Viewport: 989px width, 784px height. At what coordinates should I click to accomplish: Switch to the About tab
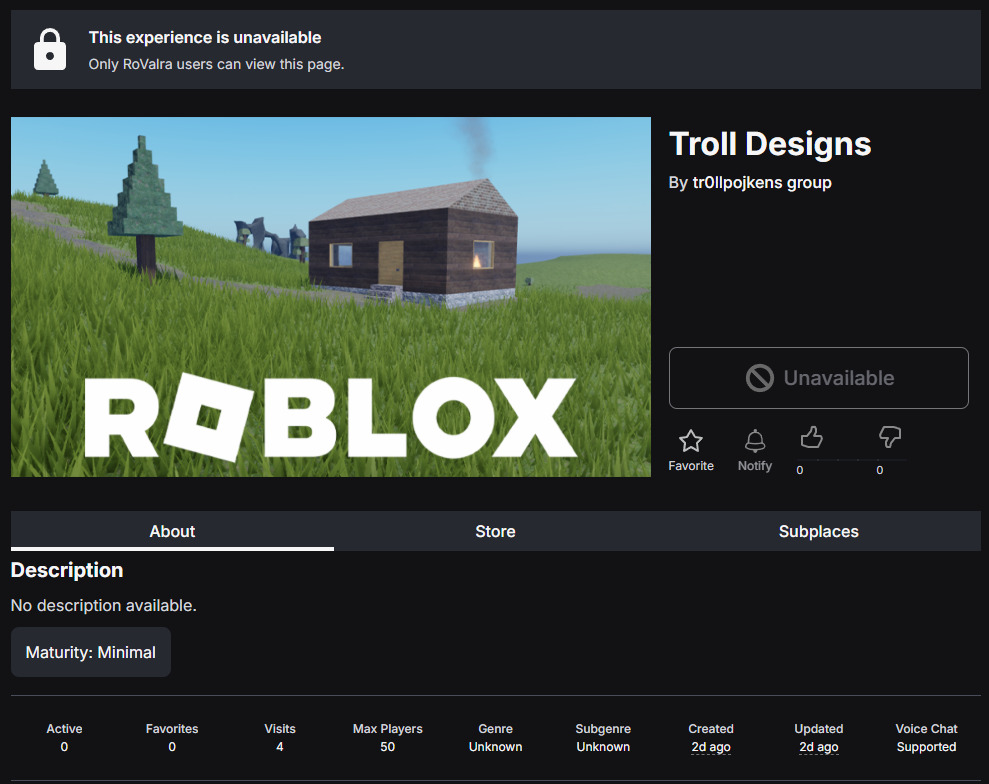coord(172,531)
